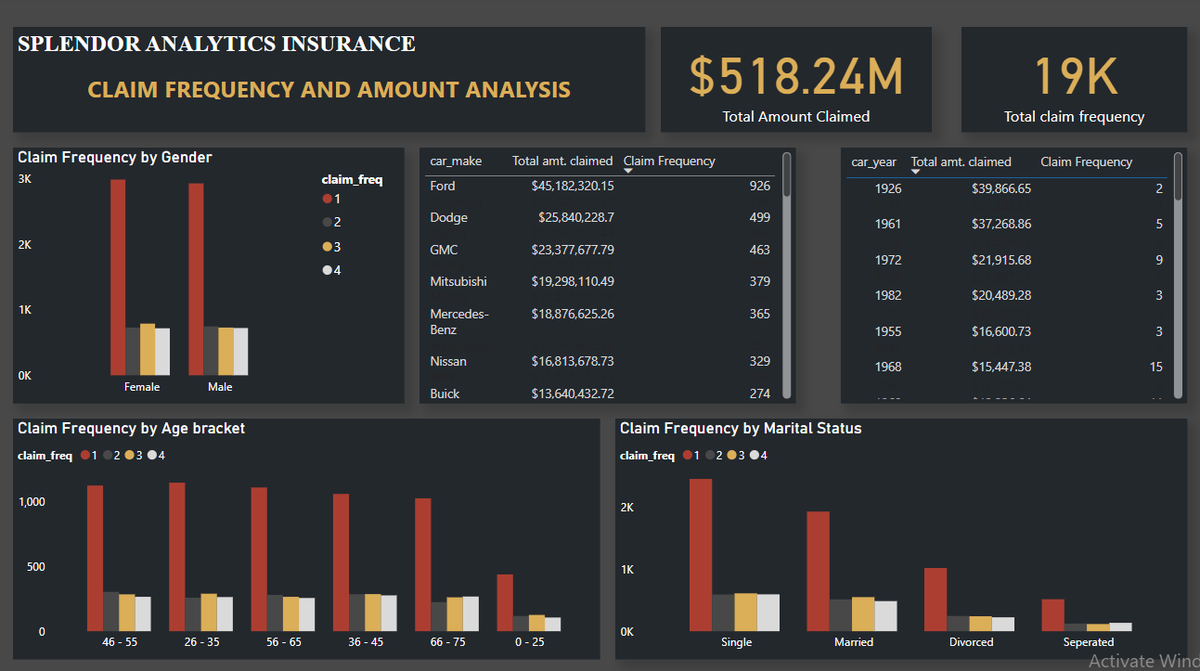
Task: Click the SPLENDOR ANALYTICS INSURANCE title
Action: pyautogui.click(x=216, y=44)
